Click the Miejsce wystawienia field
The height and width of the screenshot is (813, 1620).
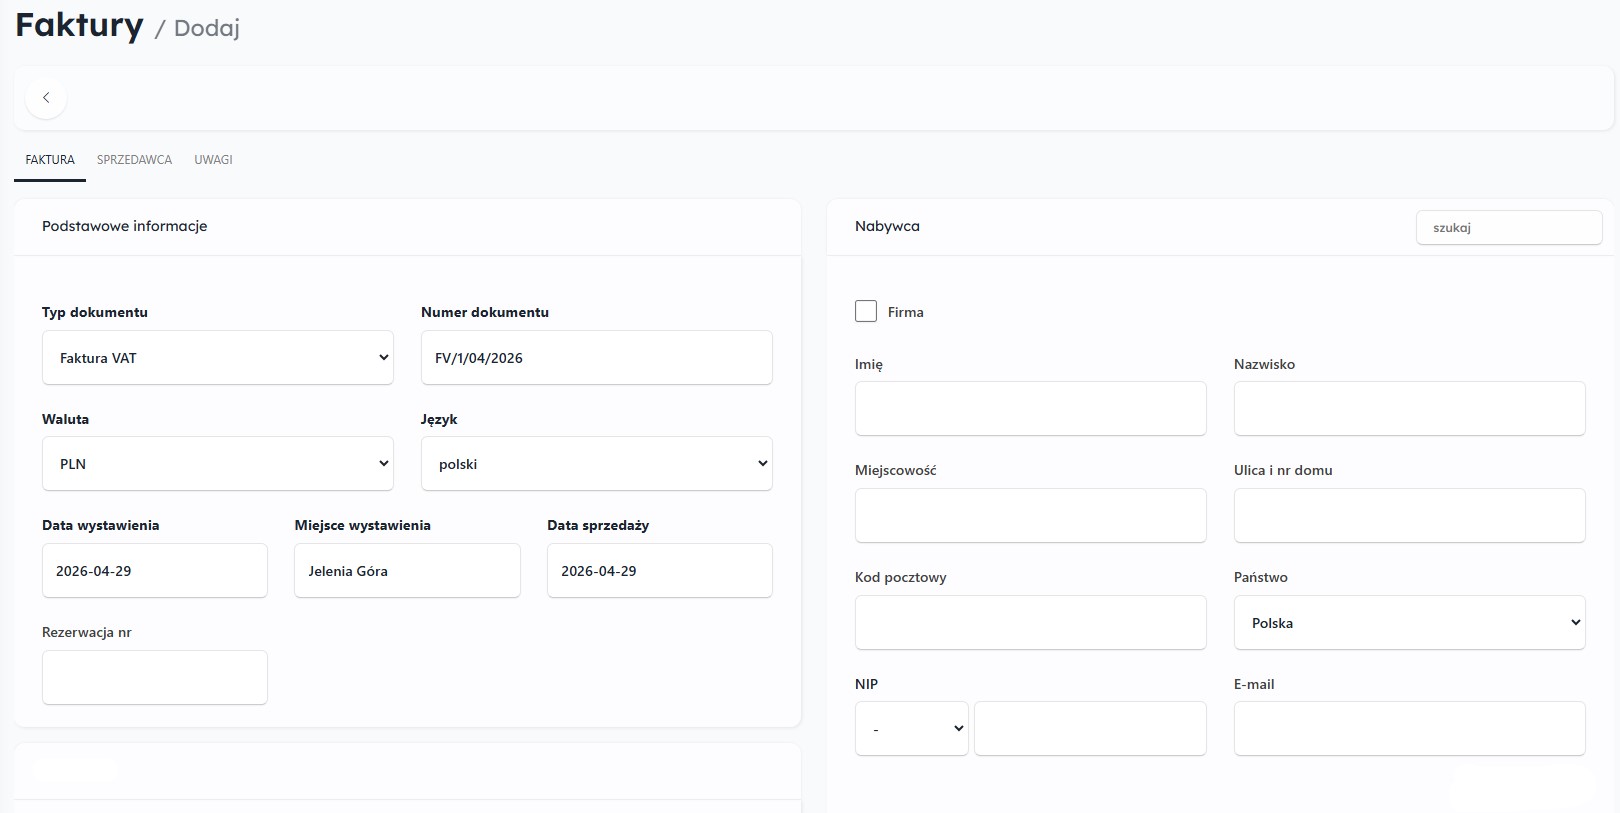(x=408, y=571)
